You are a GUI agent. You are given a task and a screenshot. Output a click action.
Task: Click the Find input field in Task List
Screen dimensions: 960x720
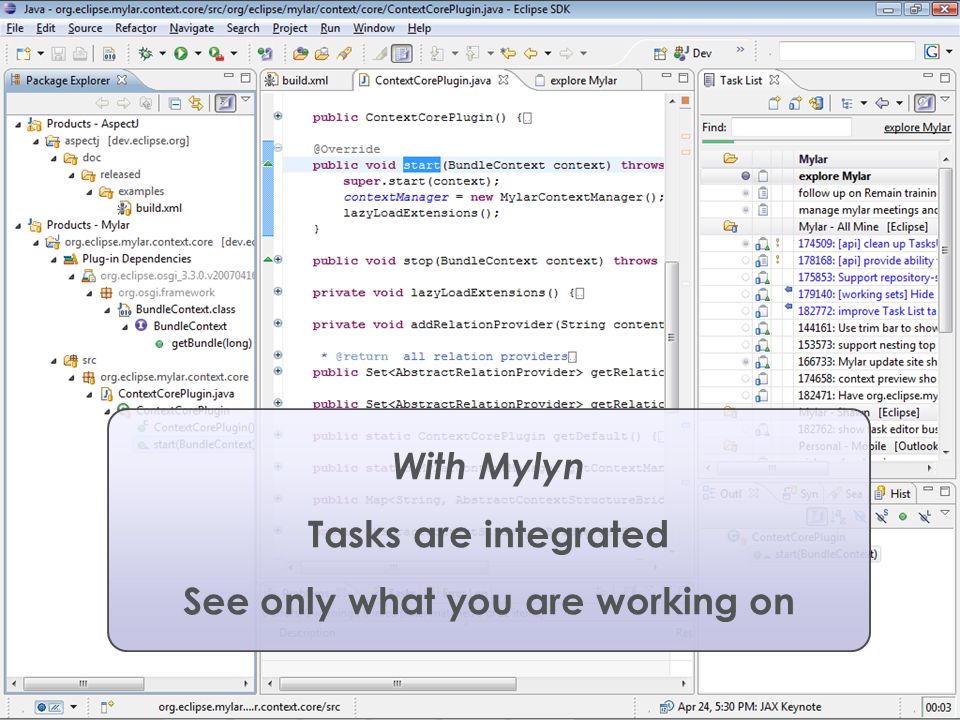click(x=791, y=127)
